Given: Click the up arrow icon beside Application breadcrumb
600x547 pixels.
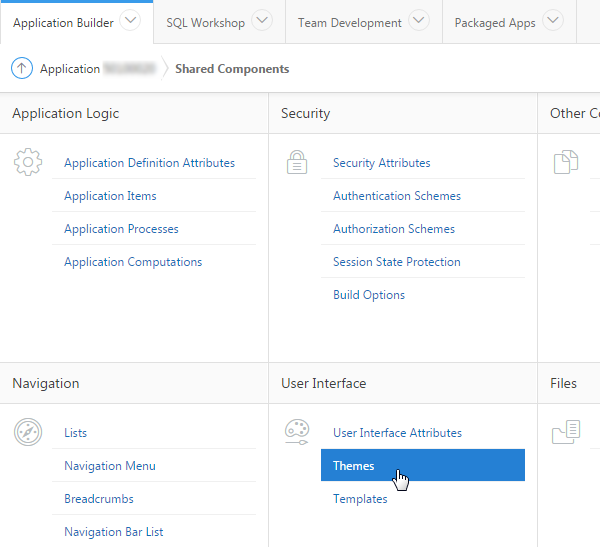Looking at the screenshot, I should [x=22, y=69].
